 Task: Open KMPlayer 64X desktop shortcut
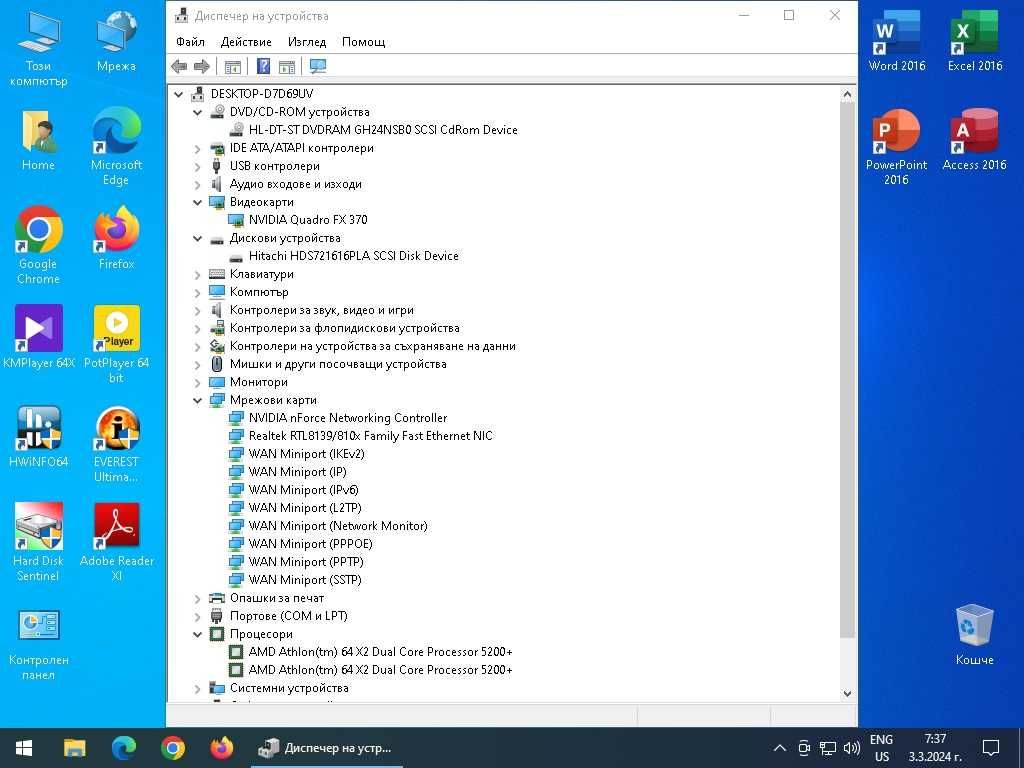click(x=39, y=338)
